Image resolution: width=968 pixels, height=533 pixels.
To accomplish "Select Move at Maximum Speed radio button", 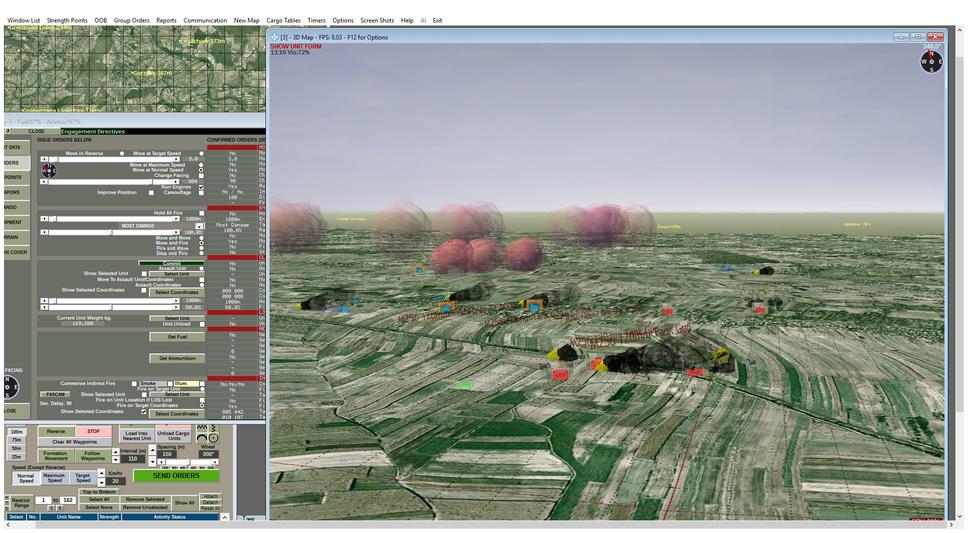I will click(x=201, y=165).
